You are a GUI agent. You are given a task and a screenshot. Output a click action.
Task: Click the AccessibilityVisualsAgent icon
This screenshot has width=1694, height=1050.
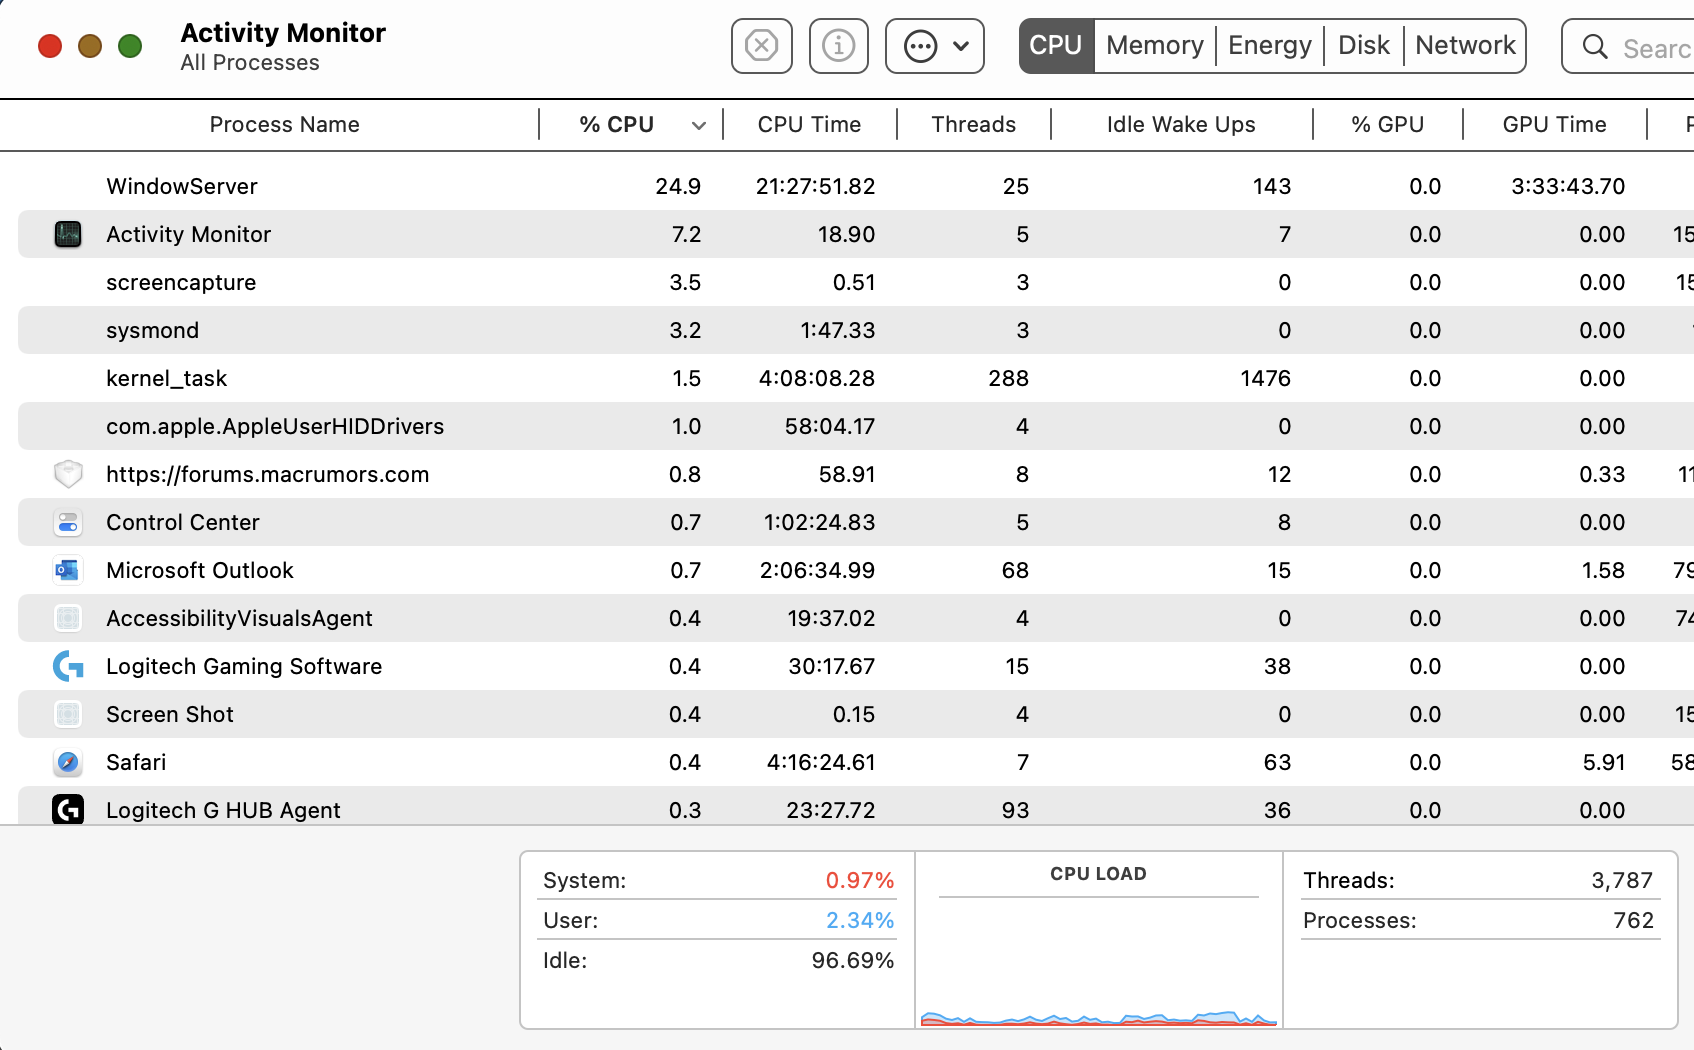pos(68,618)
